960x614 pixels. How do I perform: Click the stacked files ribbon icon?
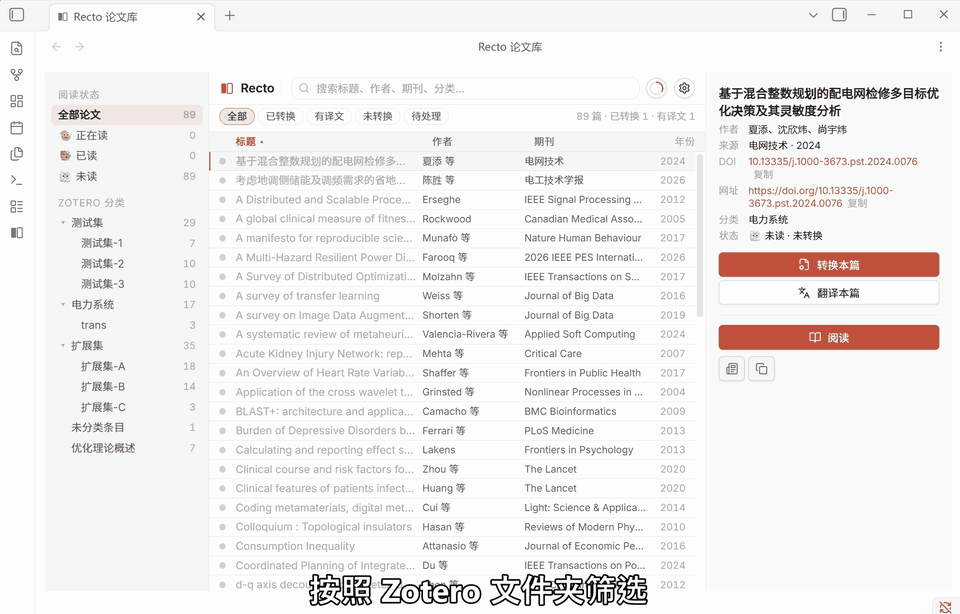click(x=17, y=154)
